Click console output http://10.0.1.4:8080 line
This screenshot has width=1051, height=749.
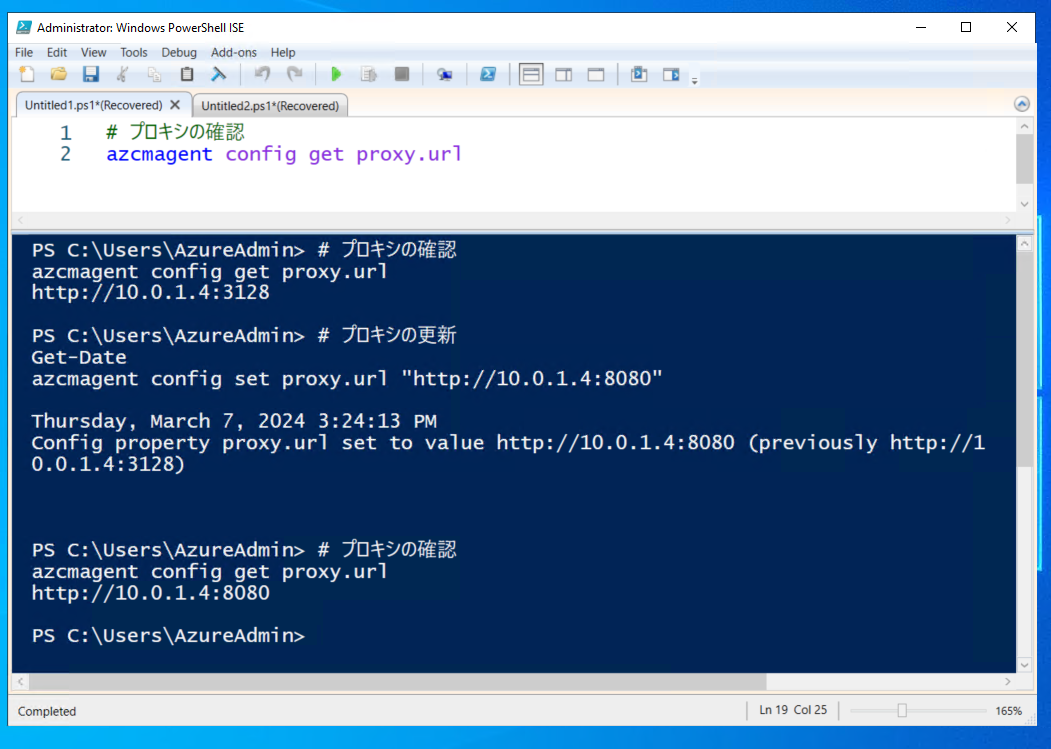150,593
